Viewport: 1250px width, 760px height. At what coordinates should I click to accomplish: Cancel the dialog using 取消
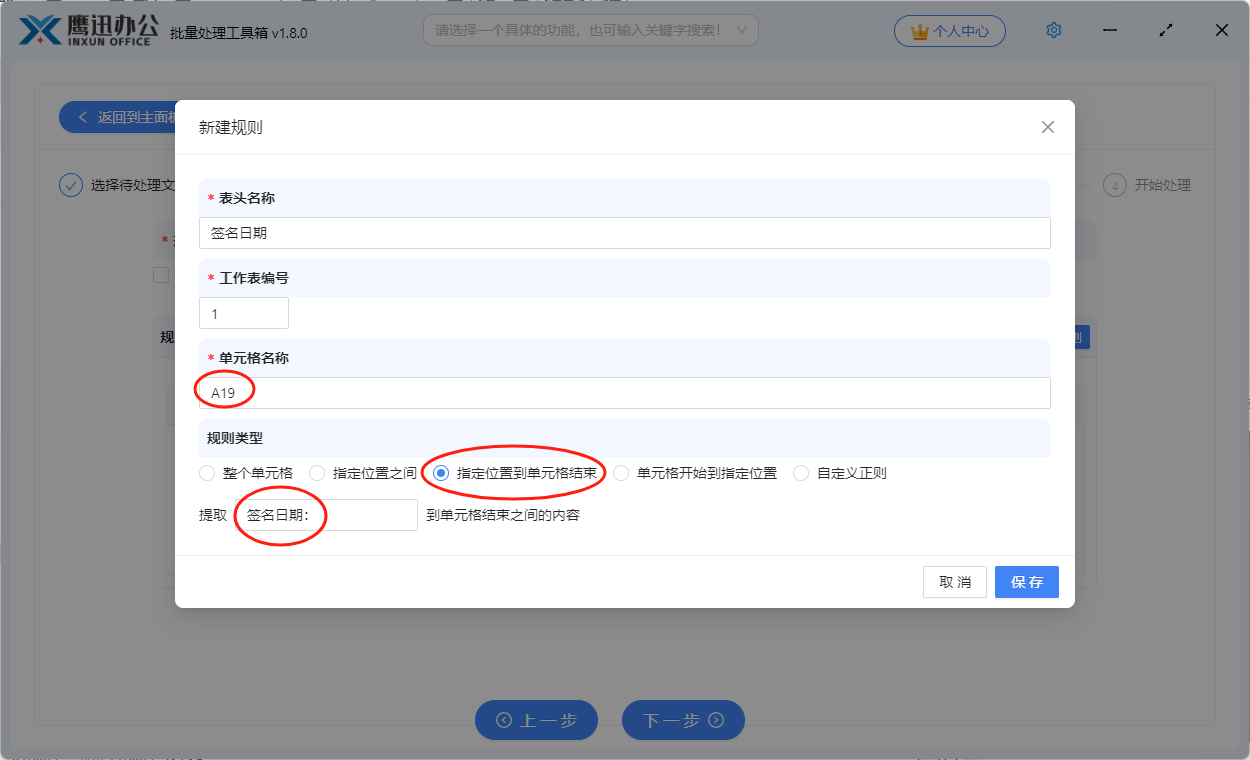click(954, 581)
